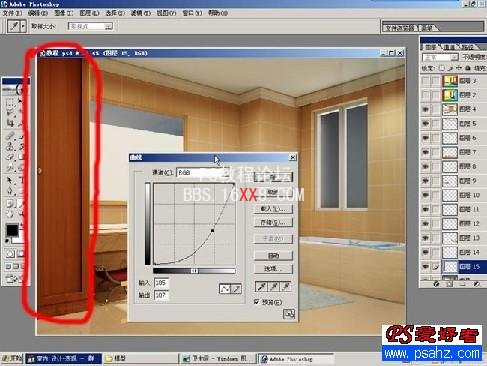
Task: Select the white point eyedropper in Curves
Action: click(x=286, y=287)
